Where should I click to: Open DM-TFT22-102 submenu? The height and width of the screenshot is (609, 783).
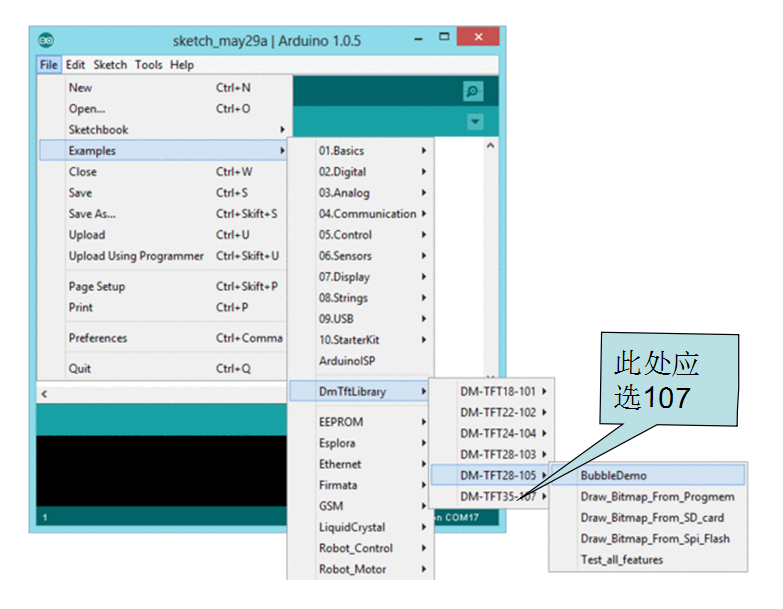pos(491,412)
